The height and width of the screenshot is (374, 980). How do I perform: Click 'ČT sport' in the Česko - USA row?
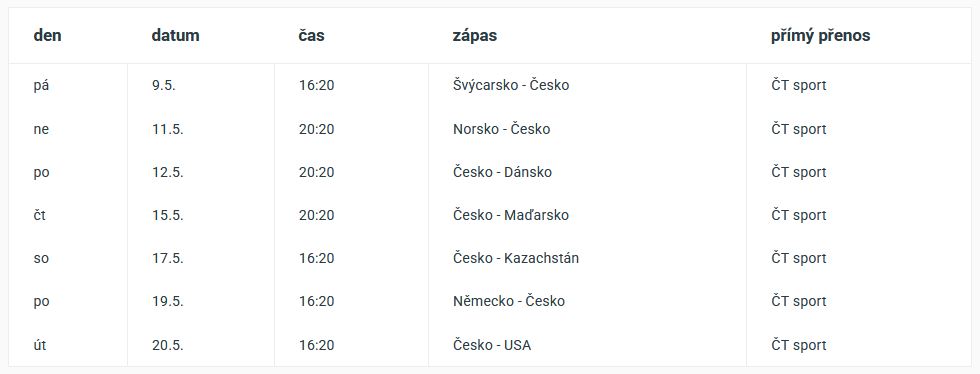pyautogui.click(x=798, y=345)
